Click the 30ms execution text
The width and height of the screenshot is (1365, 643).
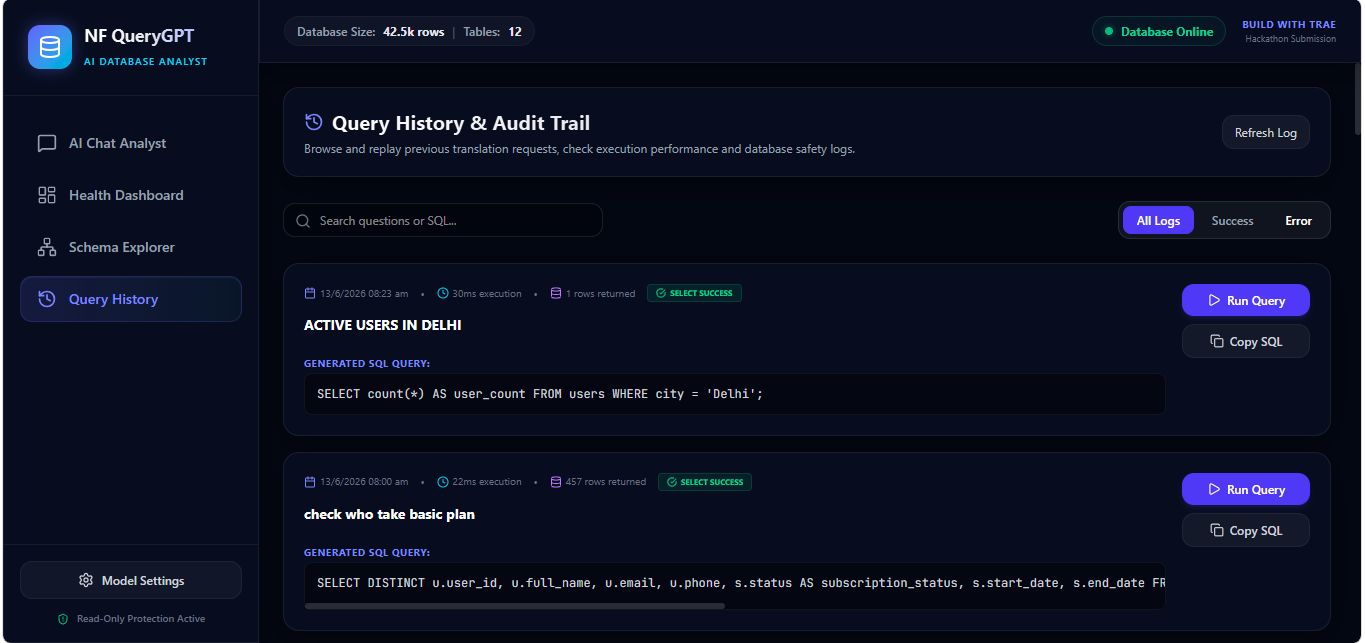(487, 294)
